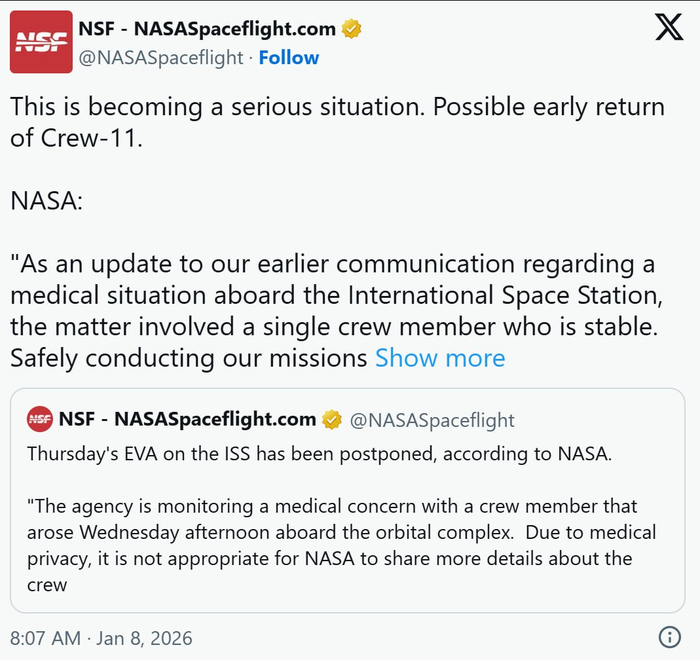Click the NSF profile avatar at top

click(40, 42)
